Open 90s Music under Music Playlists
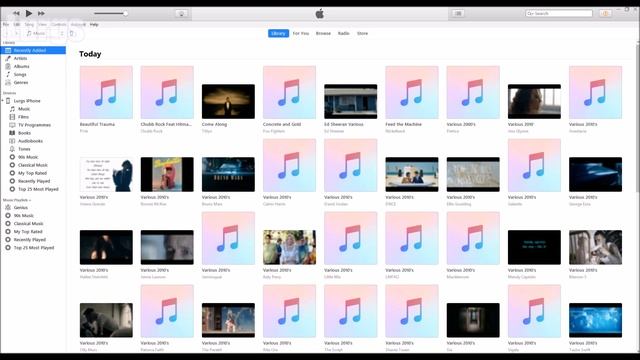The height and width of the screenshot is (360, 640). pos(33,216)
